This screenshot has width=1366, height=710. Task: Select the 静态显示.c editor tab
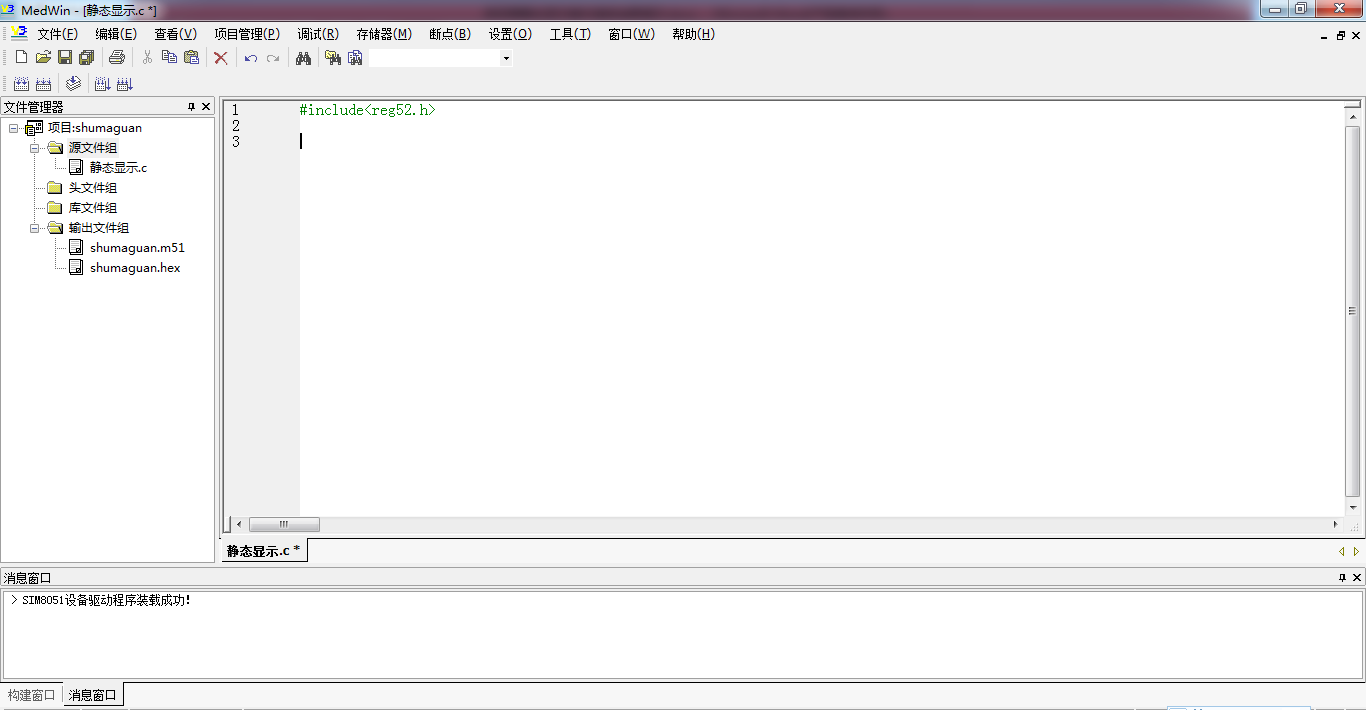[263, 551]
